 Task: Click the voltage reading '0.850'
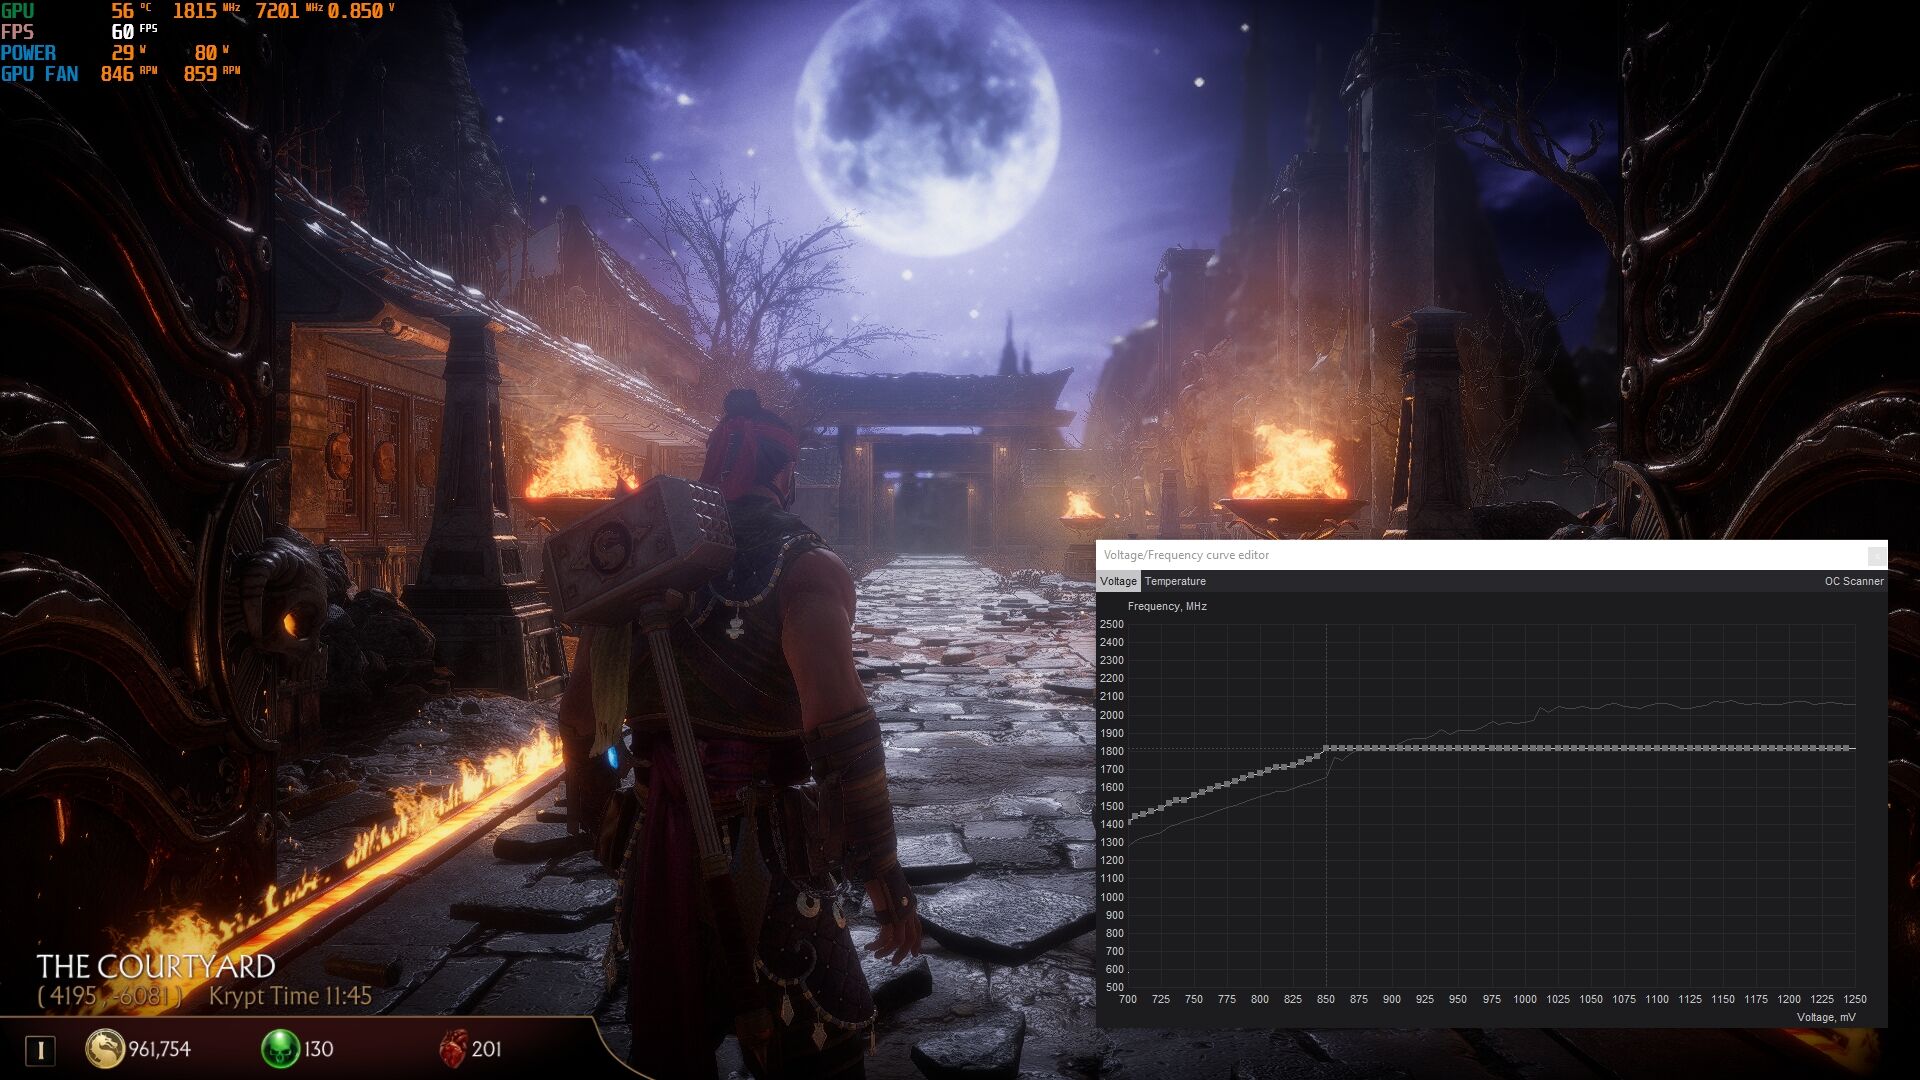point(355,11)
